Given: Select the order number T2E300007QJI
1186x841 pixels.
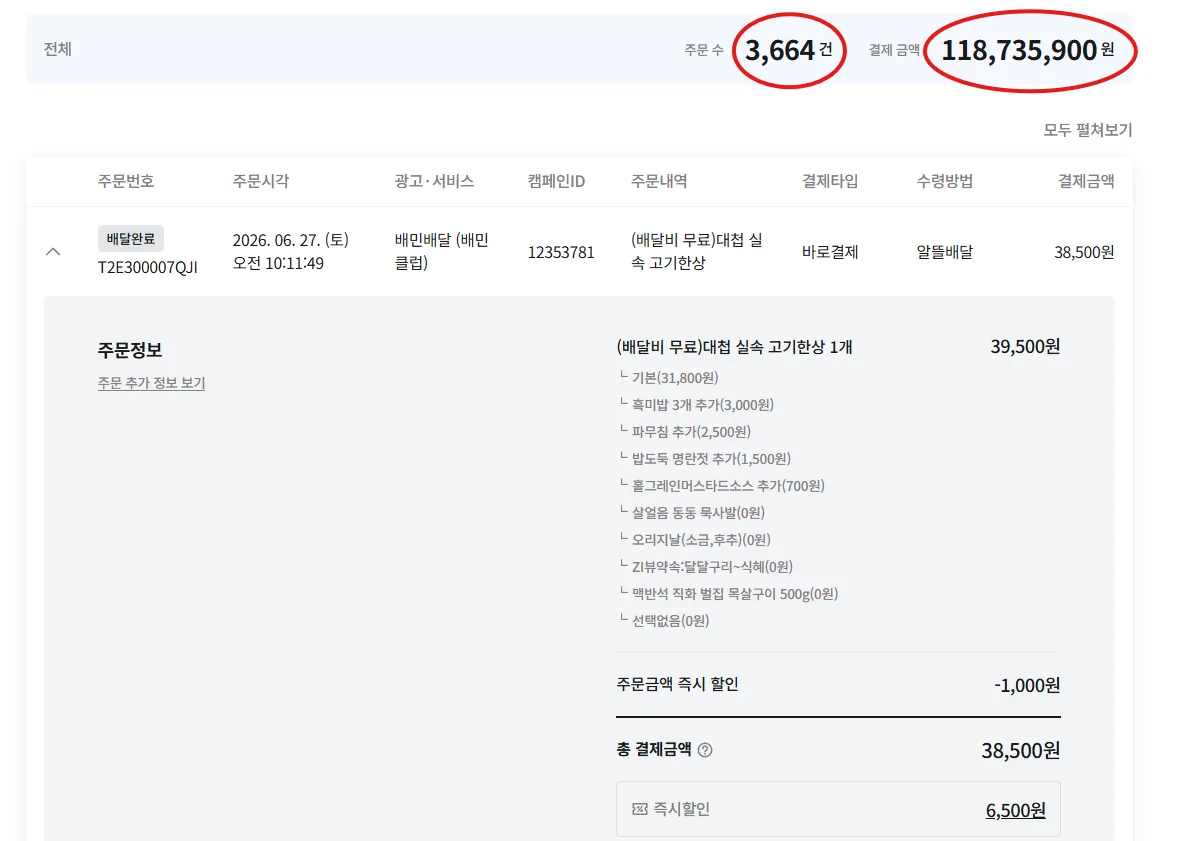Looking at the screenshot, I should [147, 267].
